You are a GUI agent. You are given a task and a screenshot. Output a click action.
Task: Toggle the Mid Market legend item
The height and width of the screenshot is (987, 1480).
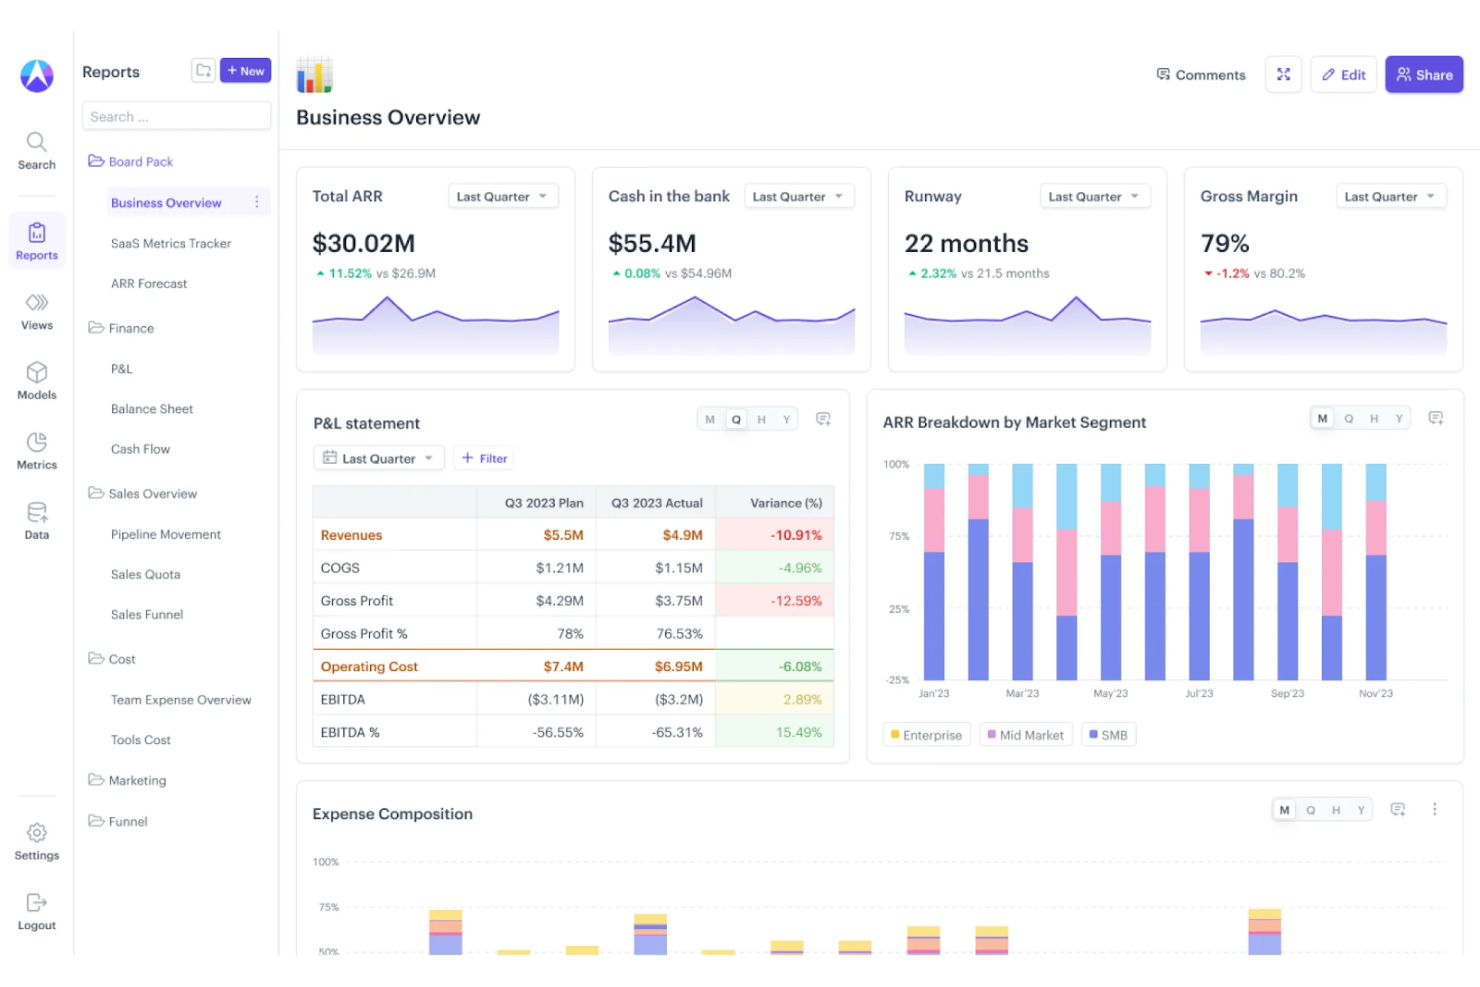pos(1025,734)
